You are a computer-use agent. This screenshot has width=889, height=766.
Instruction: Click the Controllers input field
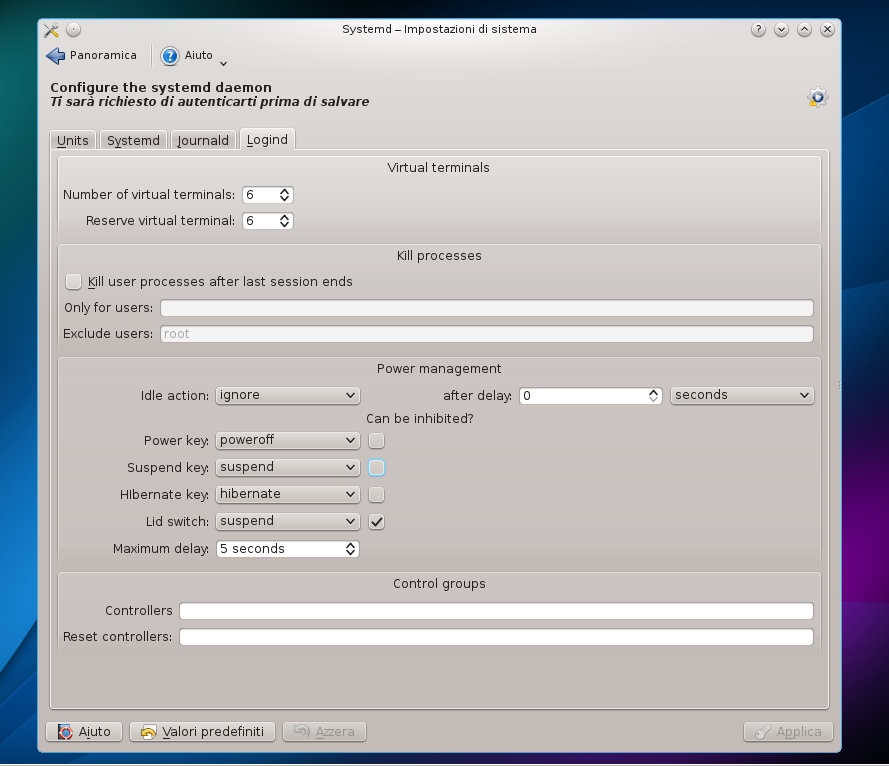pyautogui.click(x=496, y=611)
